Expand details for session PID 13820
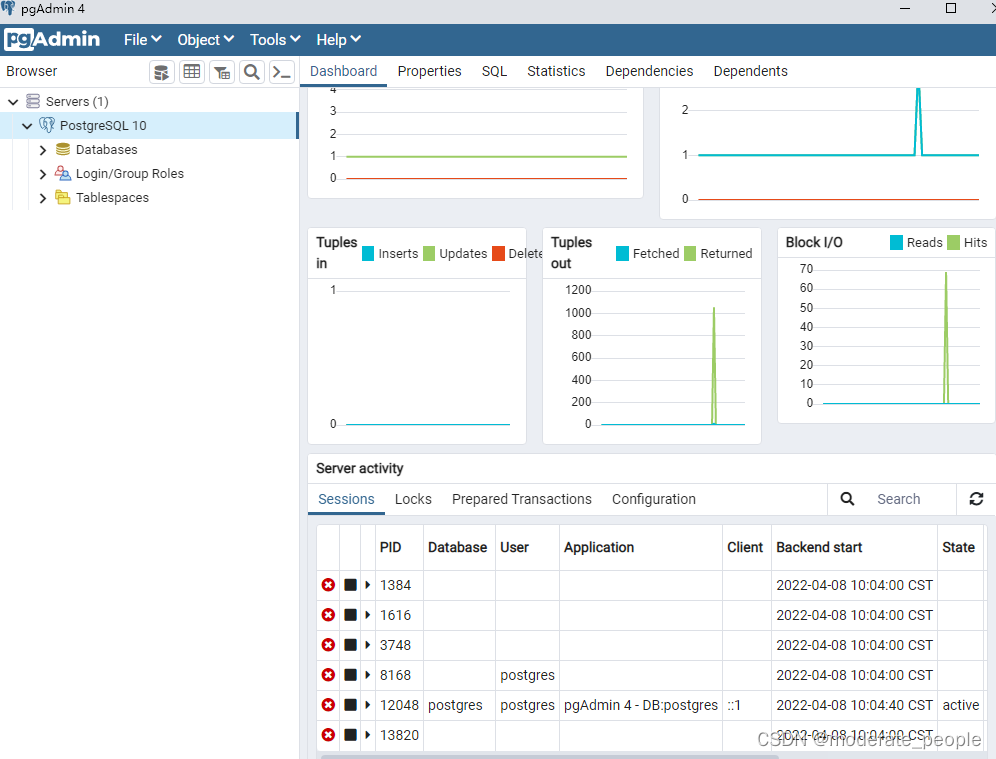 (x=367, y=734)
